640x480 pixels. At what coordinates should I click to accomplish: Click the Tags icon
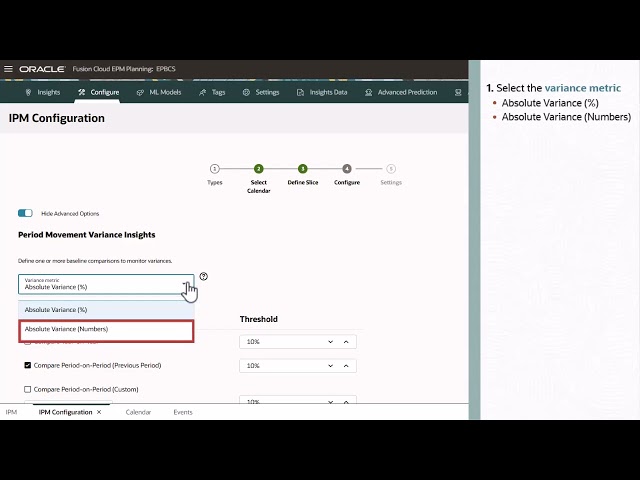(202, 93)
